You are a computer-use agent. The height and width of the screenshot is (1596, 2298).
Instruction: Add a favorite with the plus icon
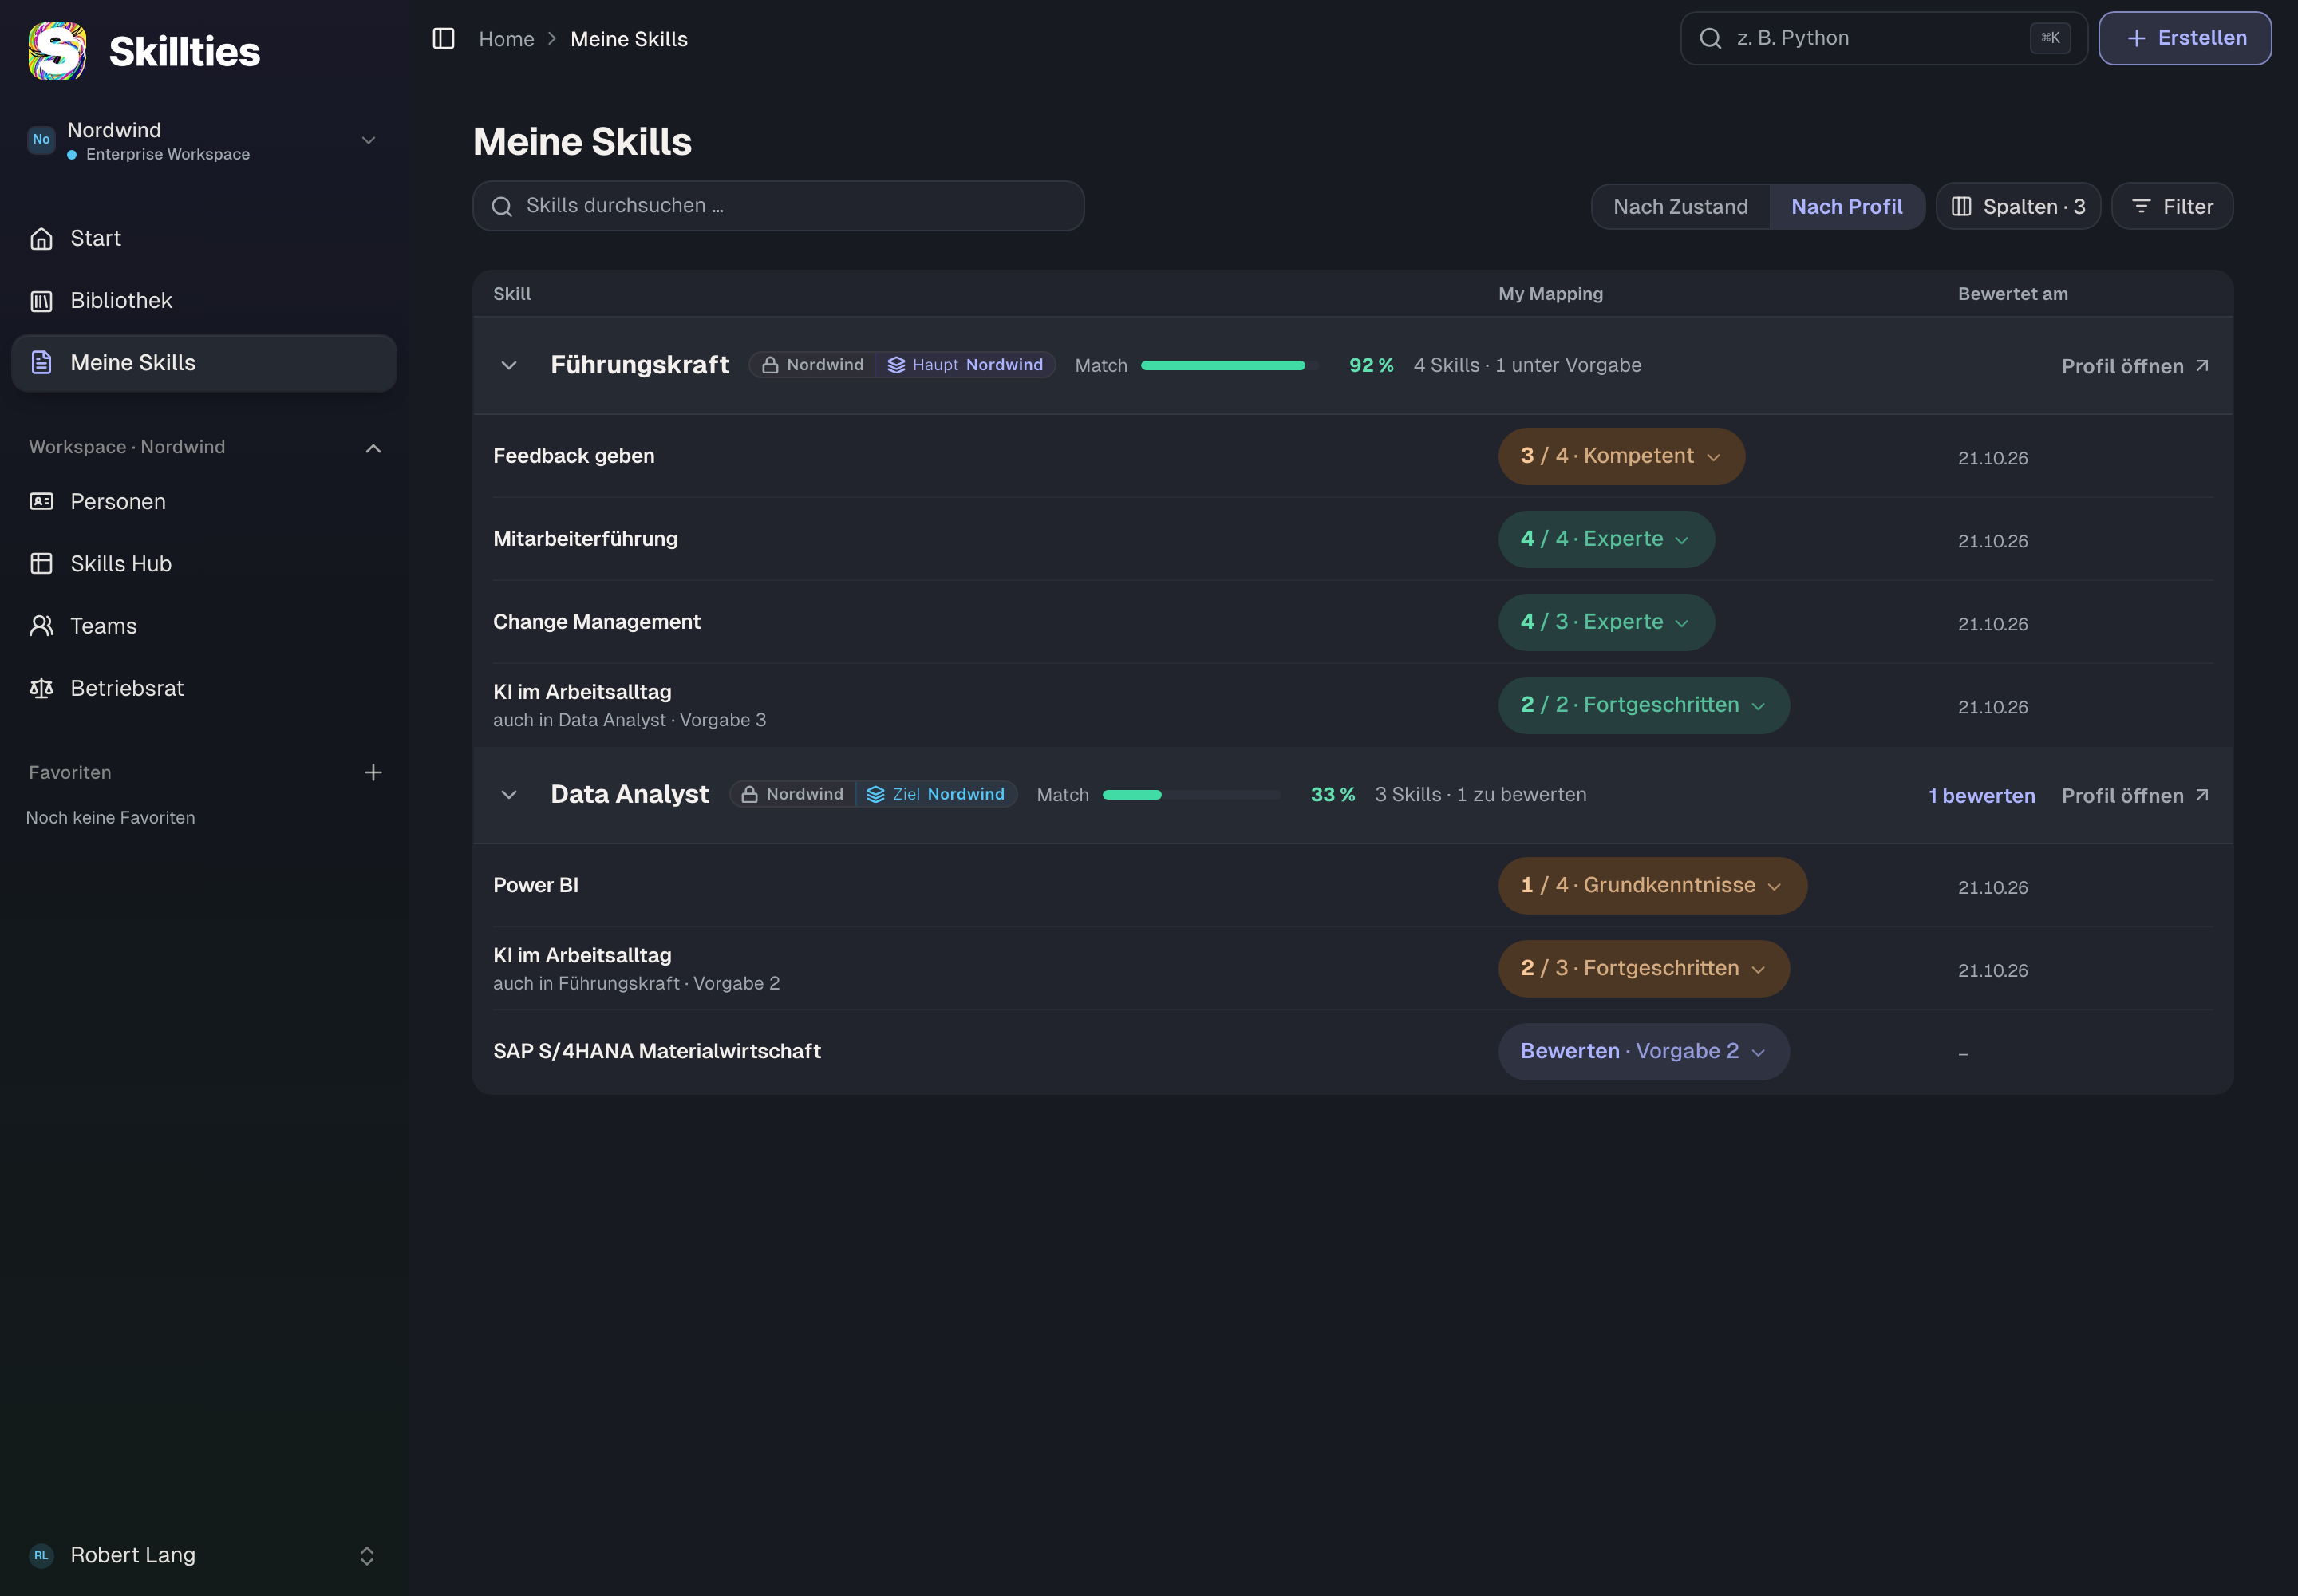pos(373,772)
